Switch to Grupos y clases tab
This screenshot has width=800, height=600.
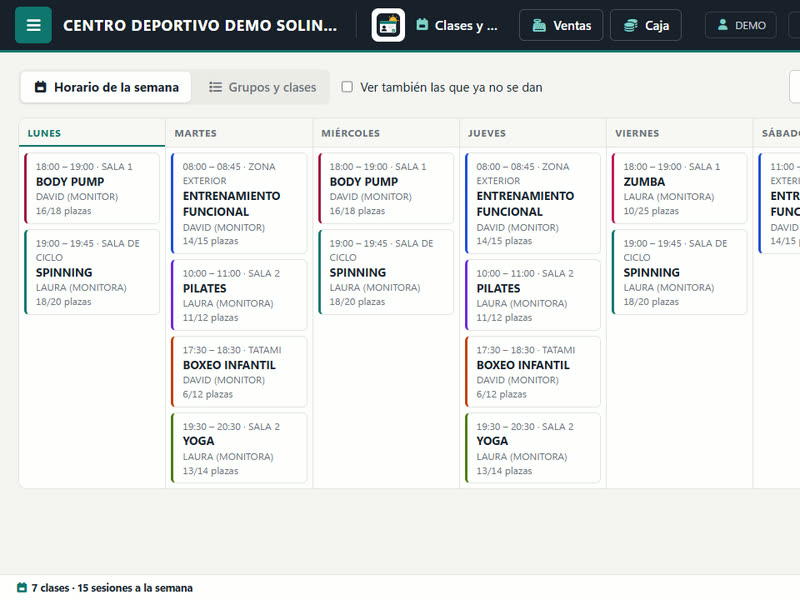click(262, 87)
